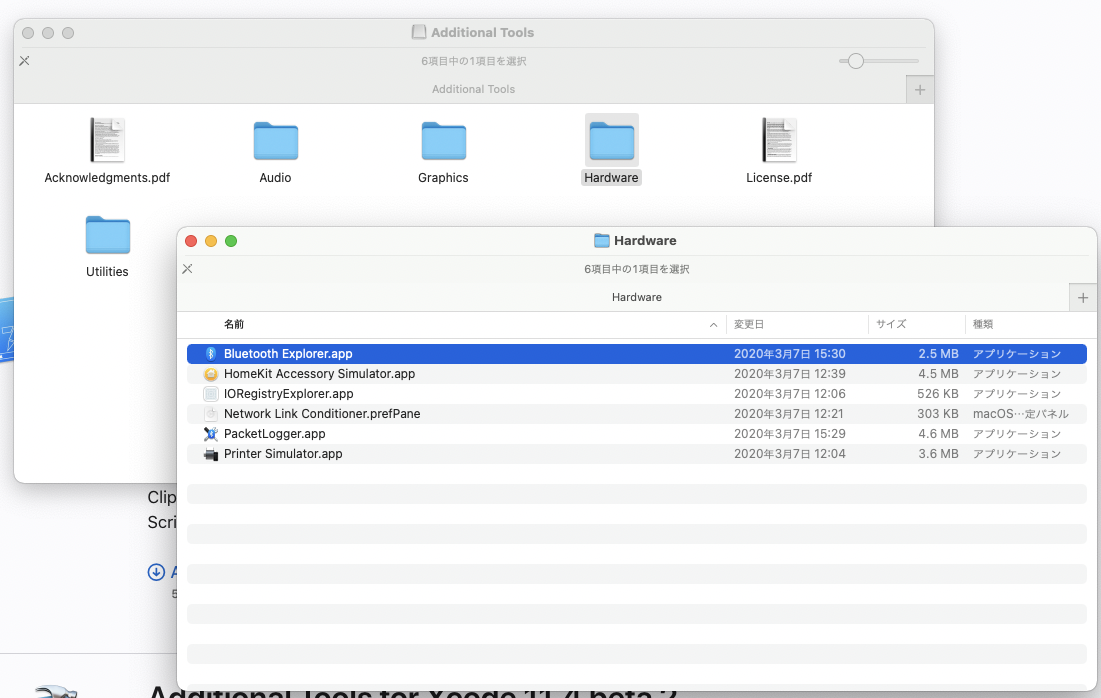This screenshot has width=1101, height=698.
Task: Select Network Link Conditioner.prefPane row
Action: (x=637, y=414)
